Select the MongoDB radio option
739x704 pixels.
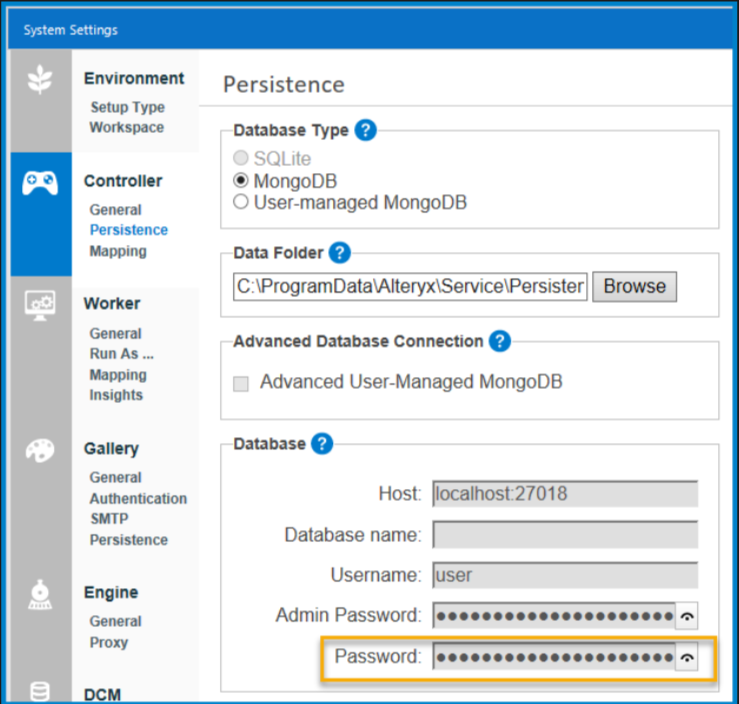click(x=241, y=180)
